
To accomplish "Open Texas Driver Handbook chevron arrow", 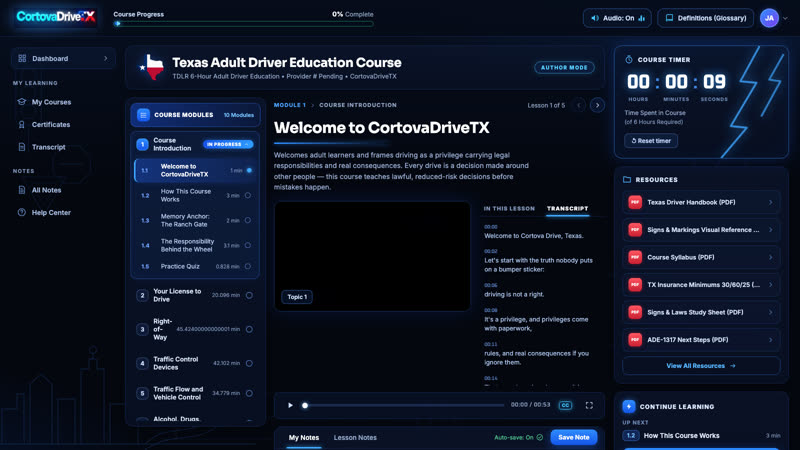I will [x=770, y=203].
